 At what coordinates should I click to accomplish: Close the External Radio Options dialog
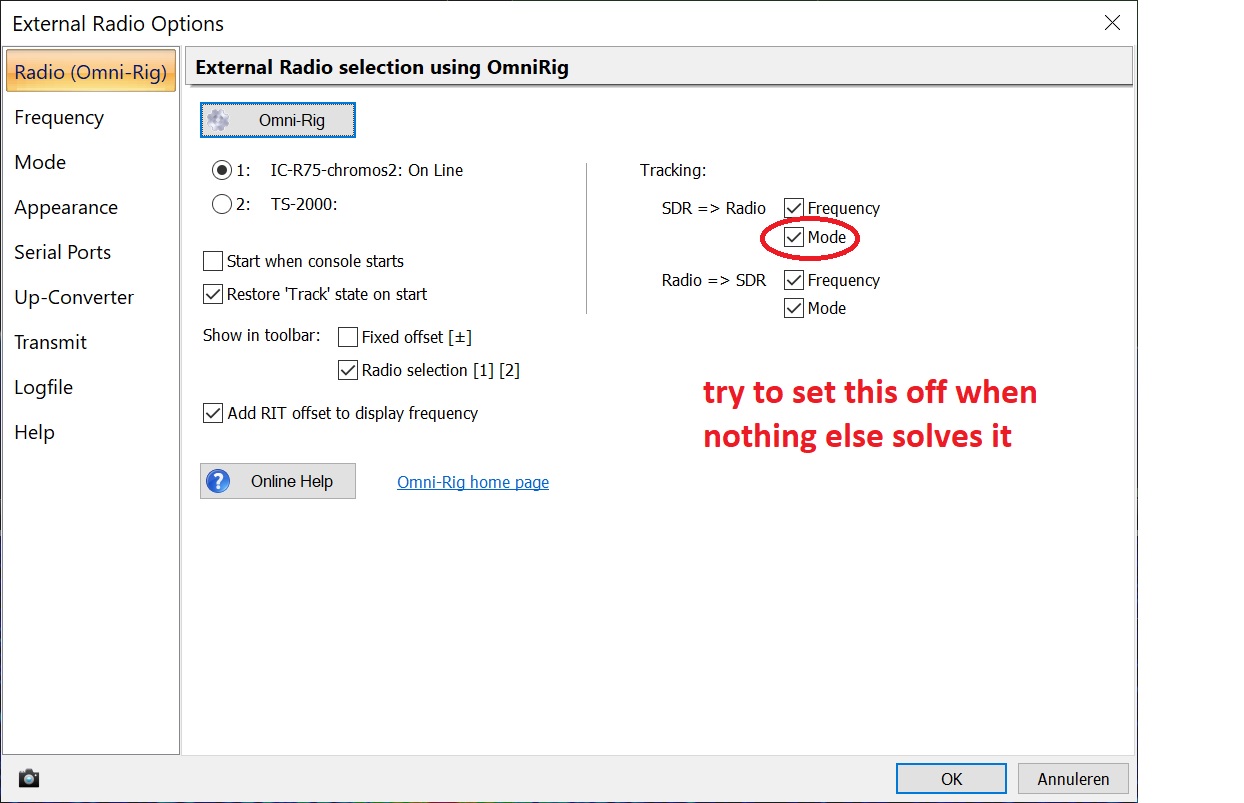coord(1111,23)
